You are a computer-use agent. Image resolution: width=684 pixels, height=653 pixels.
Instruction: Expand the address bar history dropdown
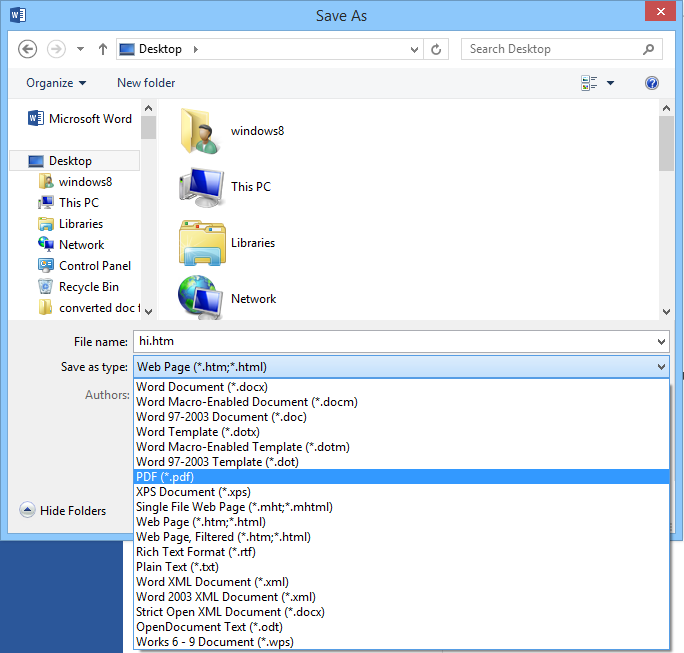pyautogui.click(x=414, y=49)
